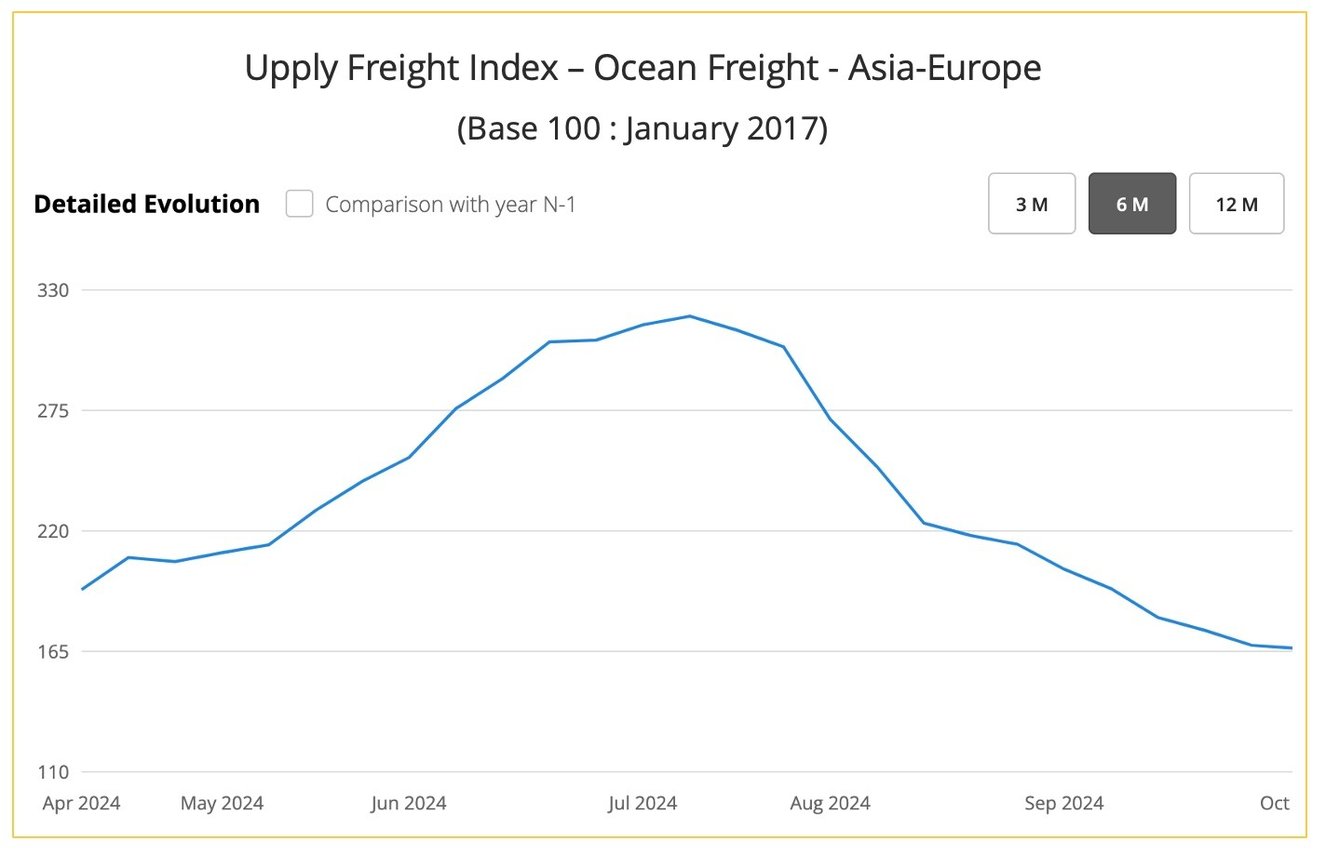Click the Jul 2024 axis label
The height and width of the screenshot is (854, 1326).
pos(643,803)
